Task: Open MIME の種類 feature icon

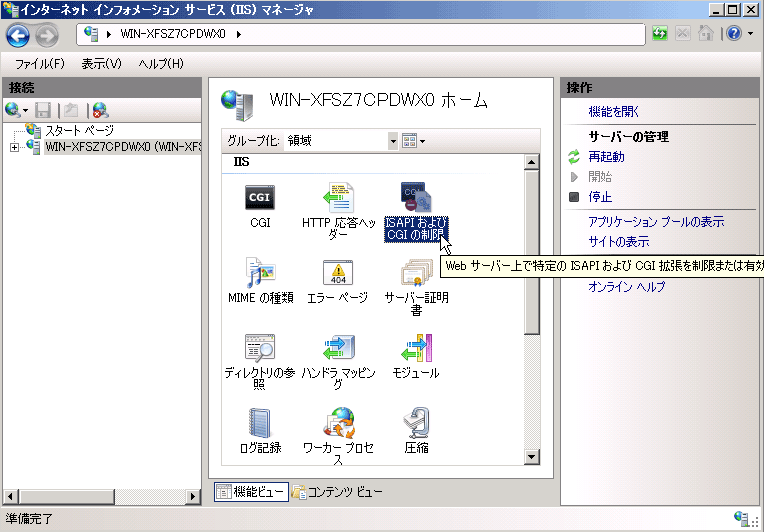Action: pos(260,273)
